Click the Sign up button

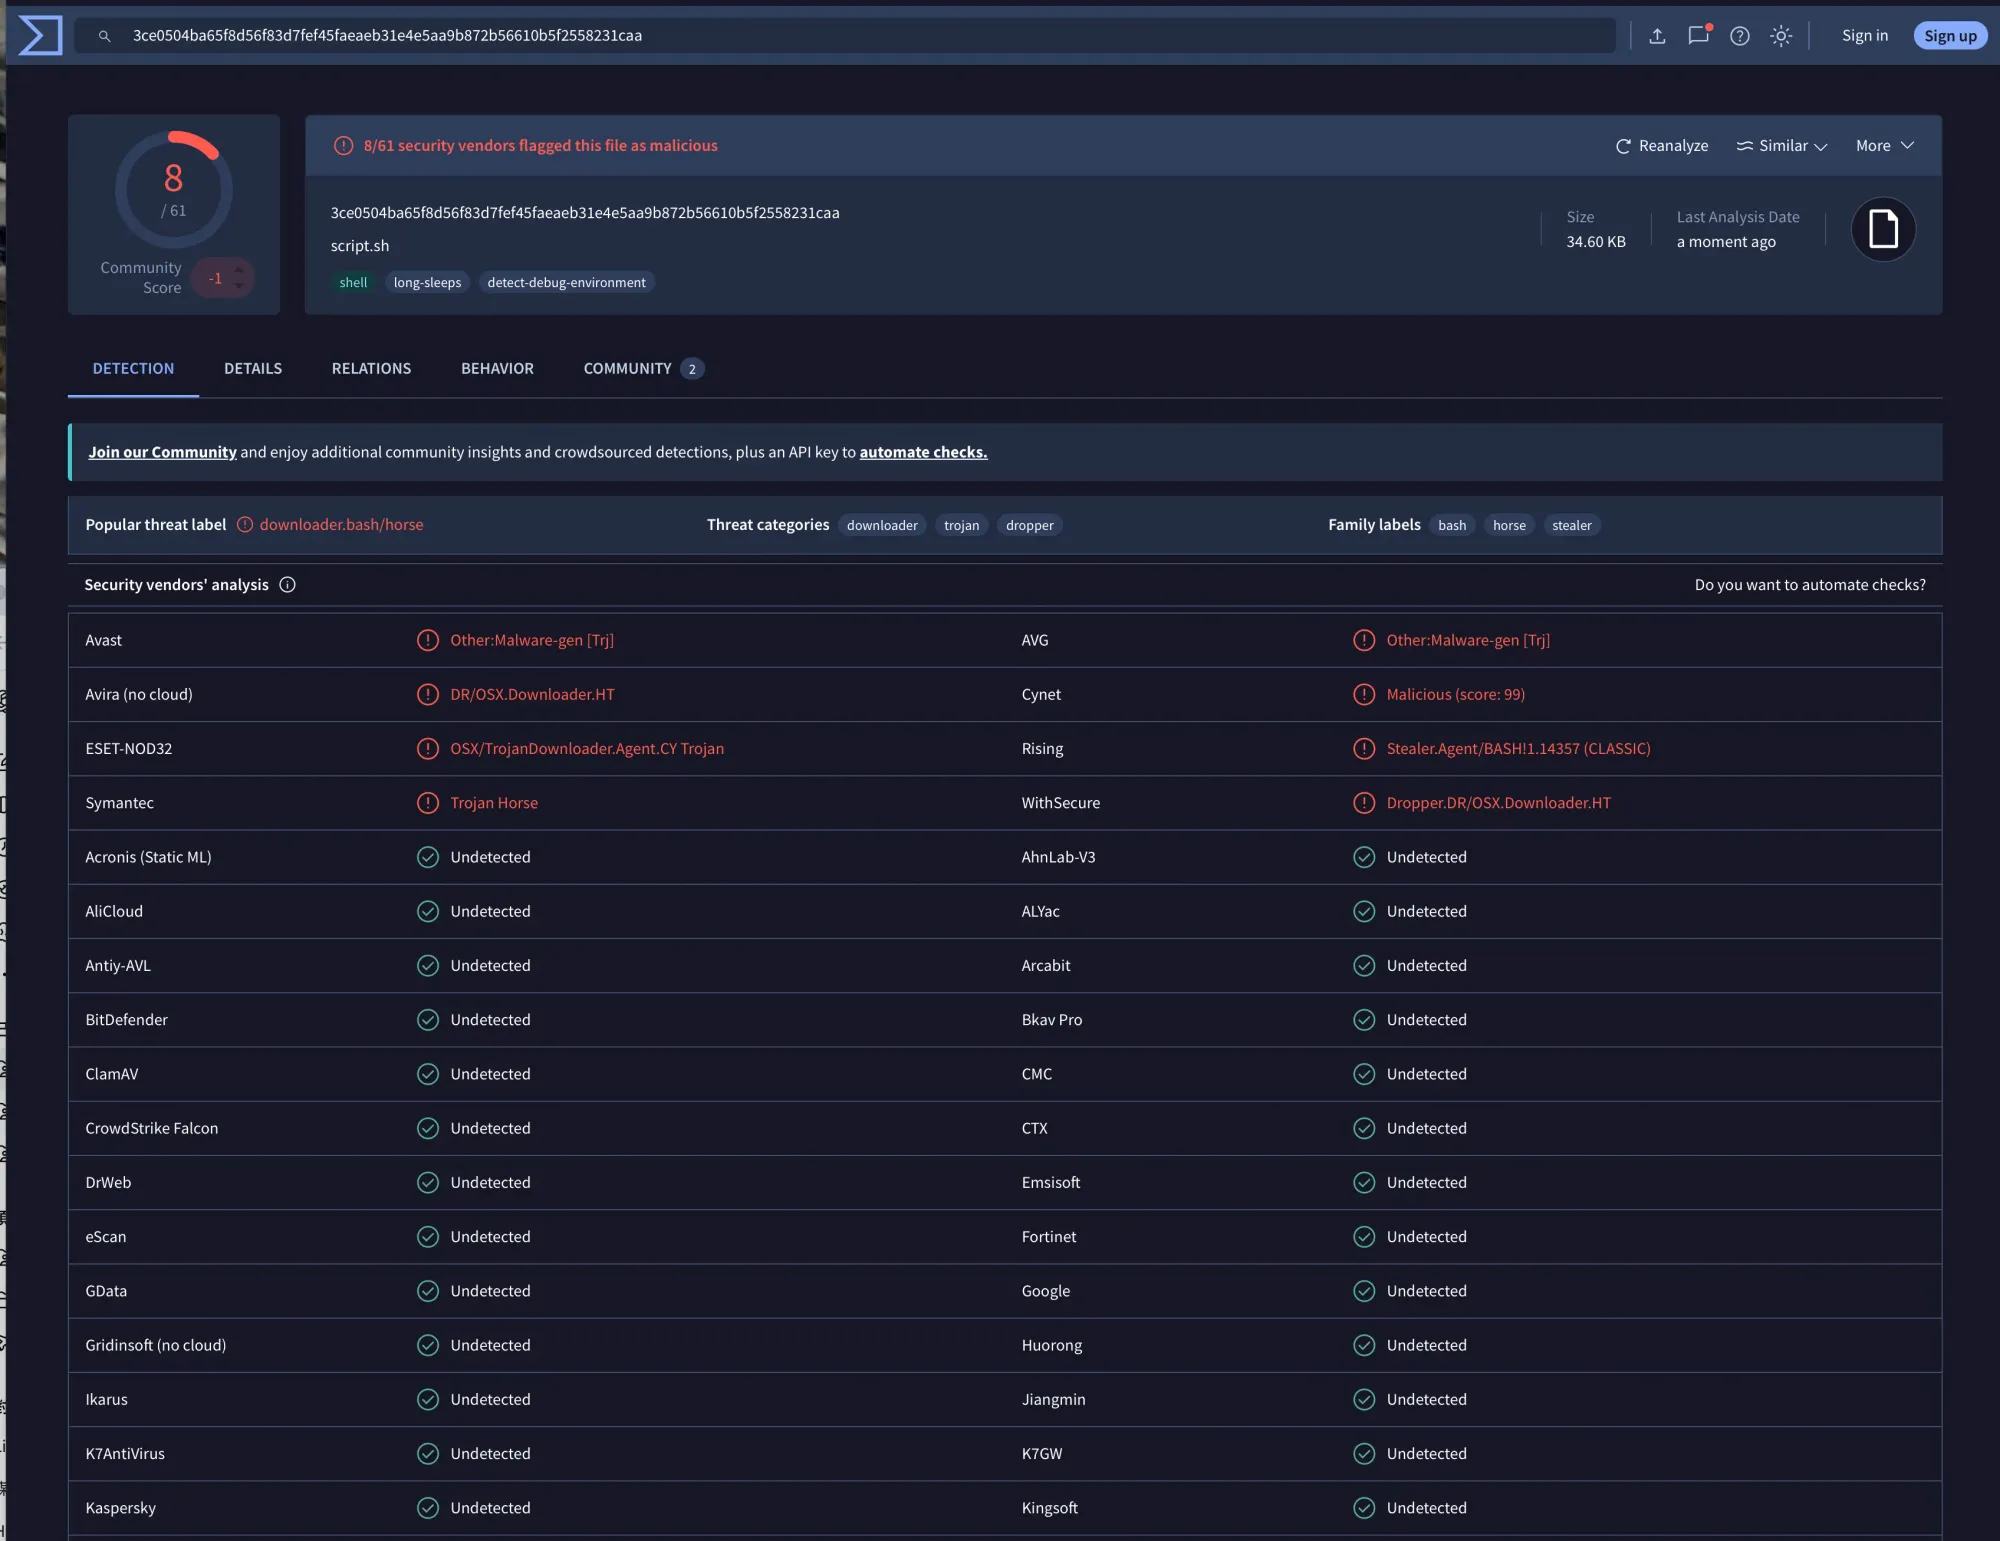pos(1950,36)
